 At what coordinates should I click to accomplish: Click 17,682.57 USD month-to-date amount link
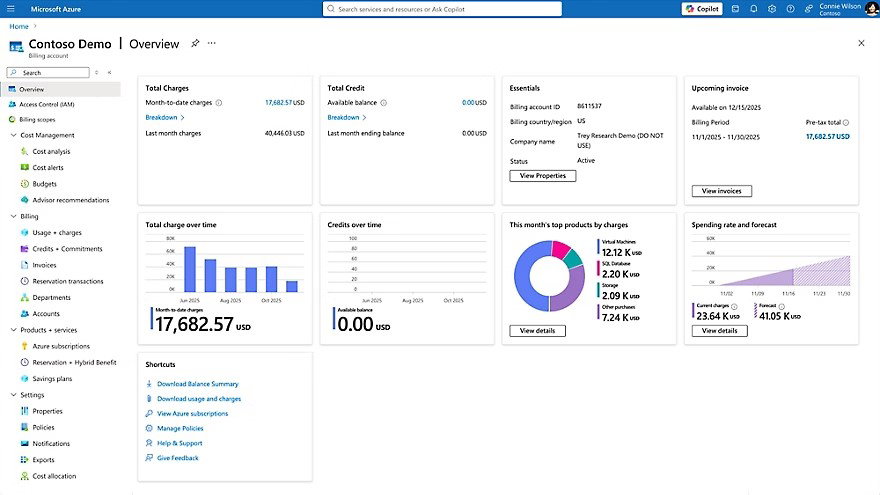click(x=285, y=103)
